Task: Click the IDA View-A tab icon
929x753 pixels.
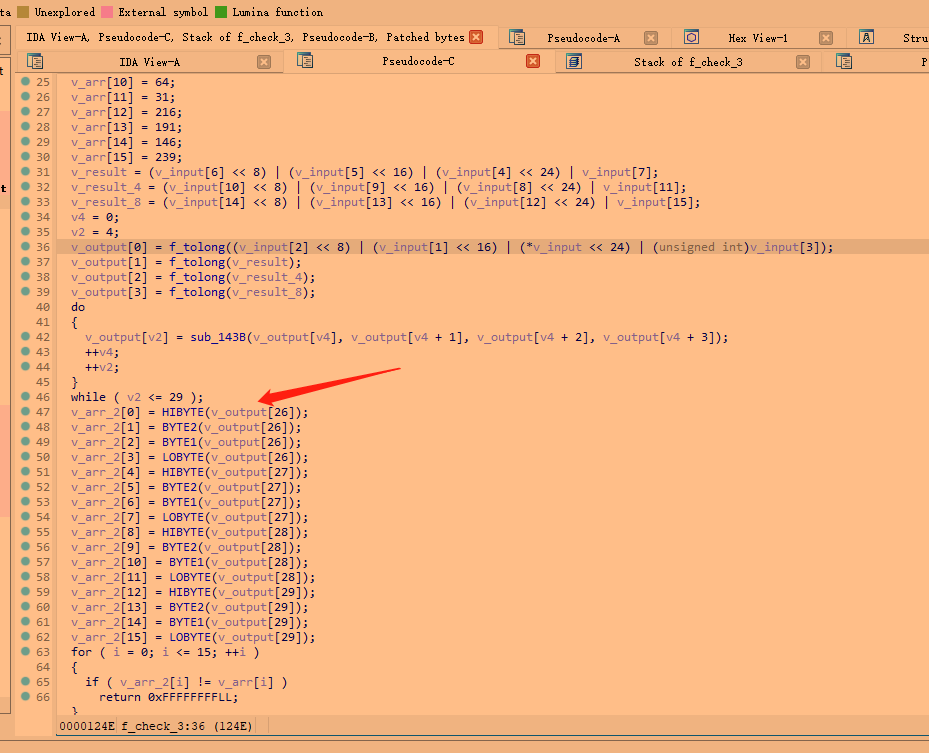Action: coord(37,61)
